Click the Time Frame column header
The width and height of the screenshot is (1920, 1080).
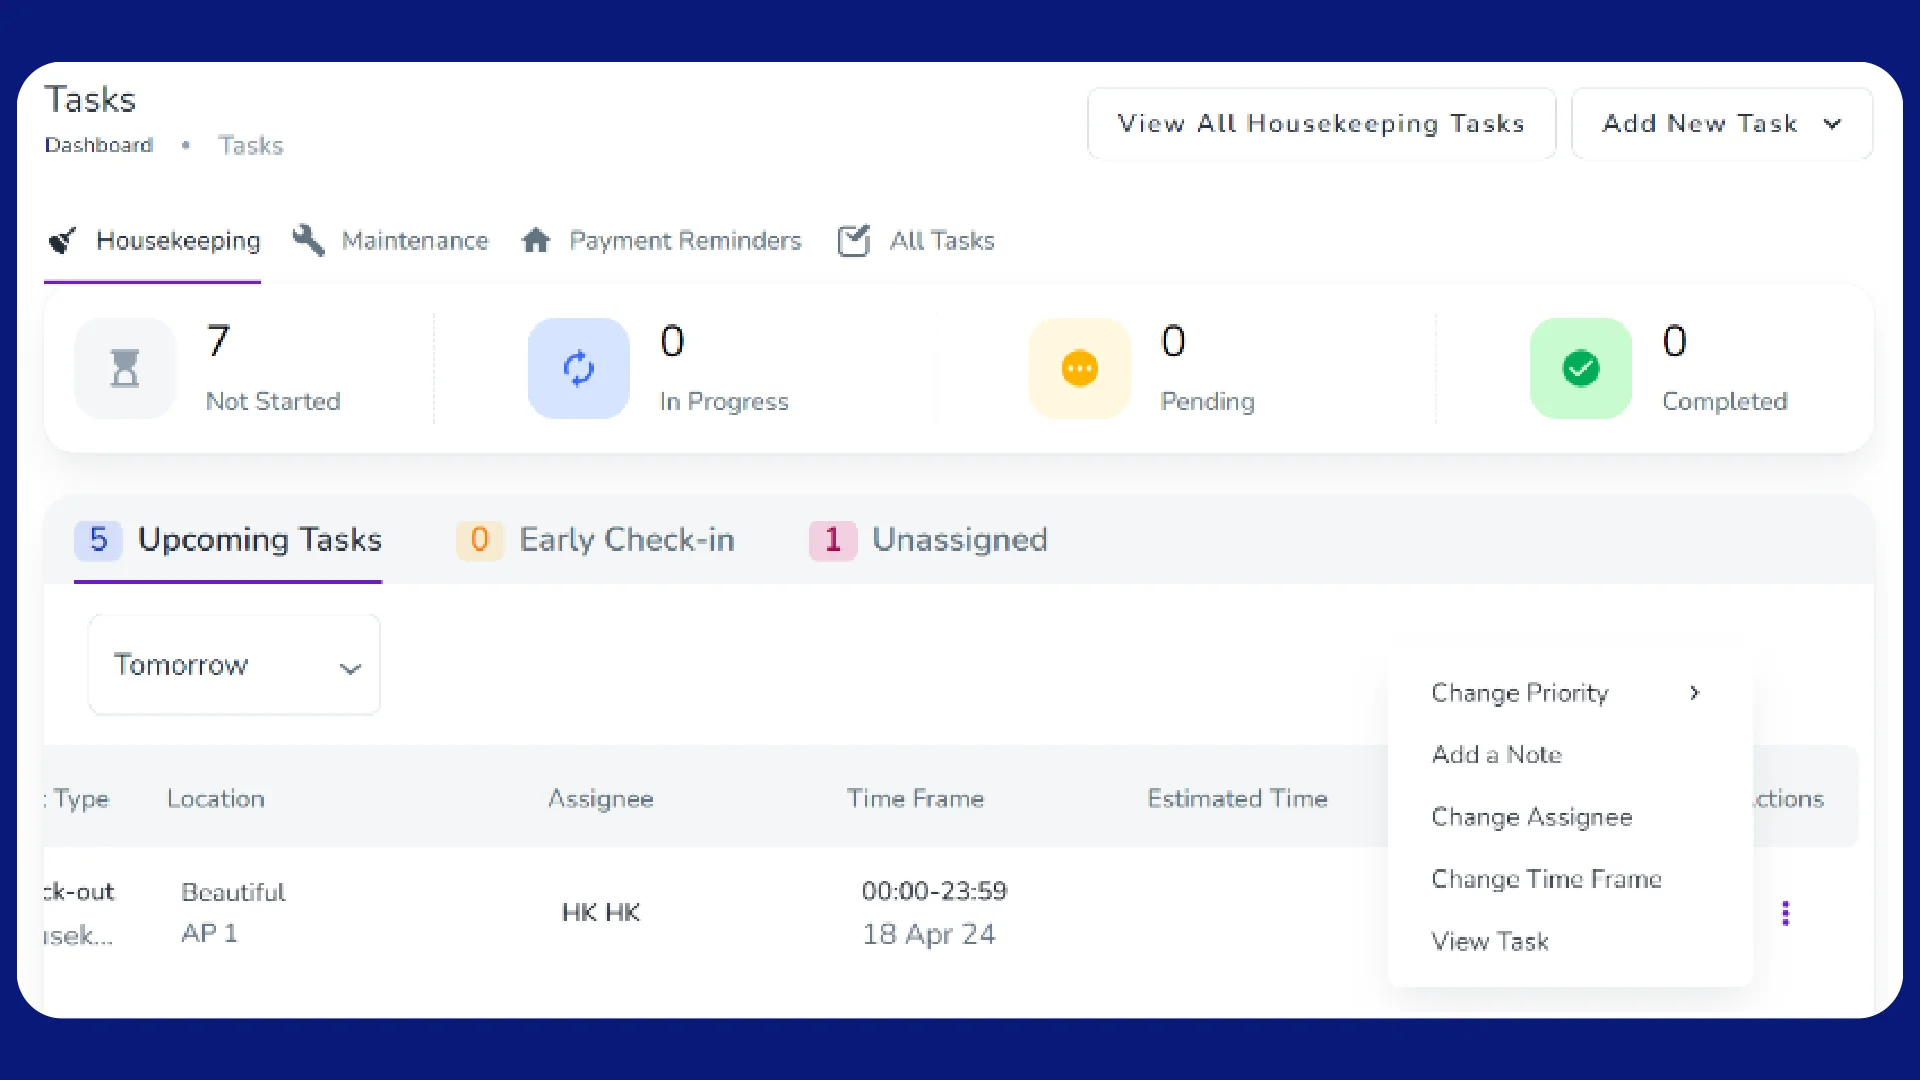tap(915, 798)
